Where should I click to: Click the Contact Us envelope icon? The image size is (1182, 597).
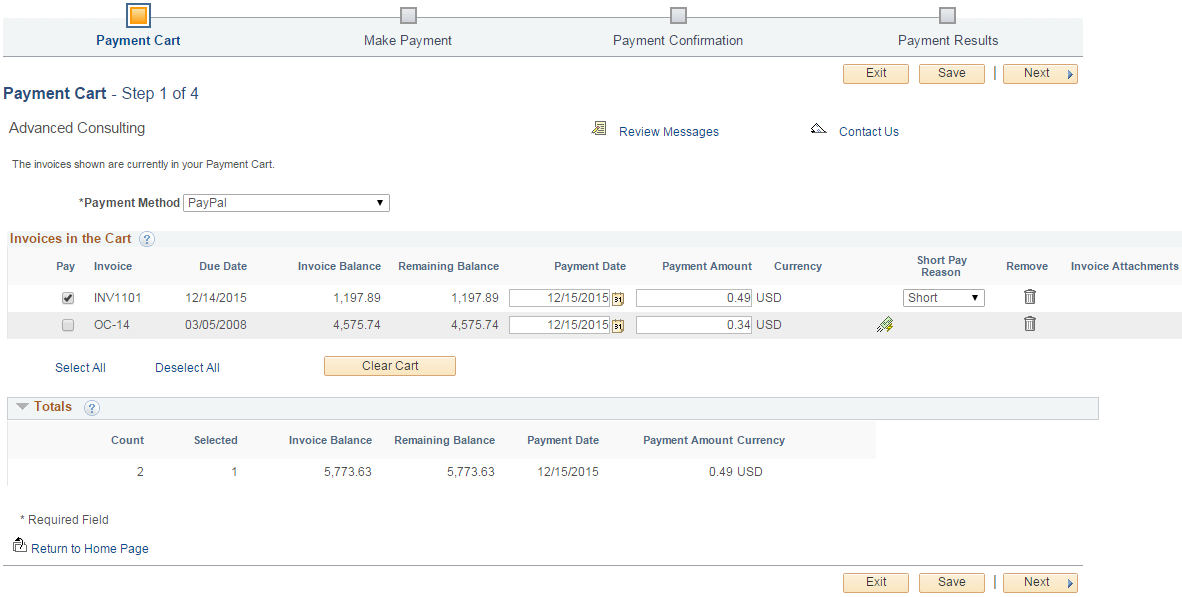(818, 129)
